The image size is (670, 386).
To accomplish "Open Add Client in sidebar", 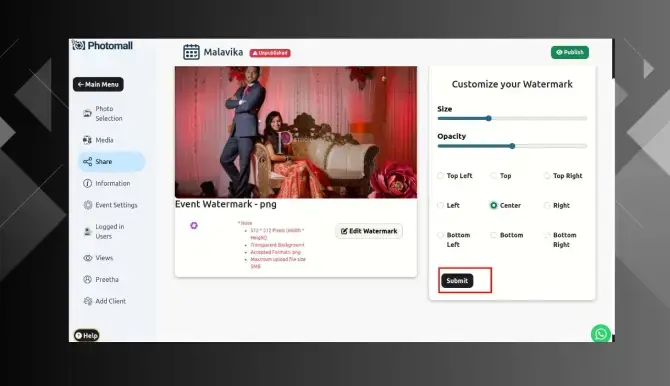I will (x=112, y=301).
